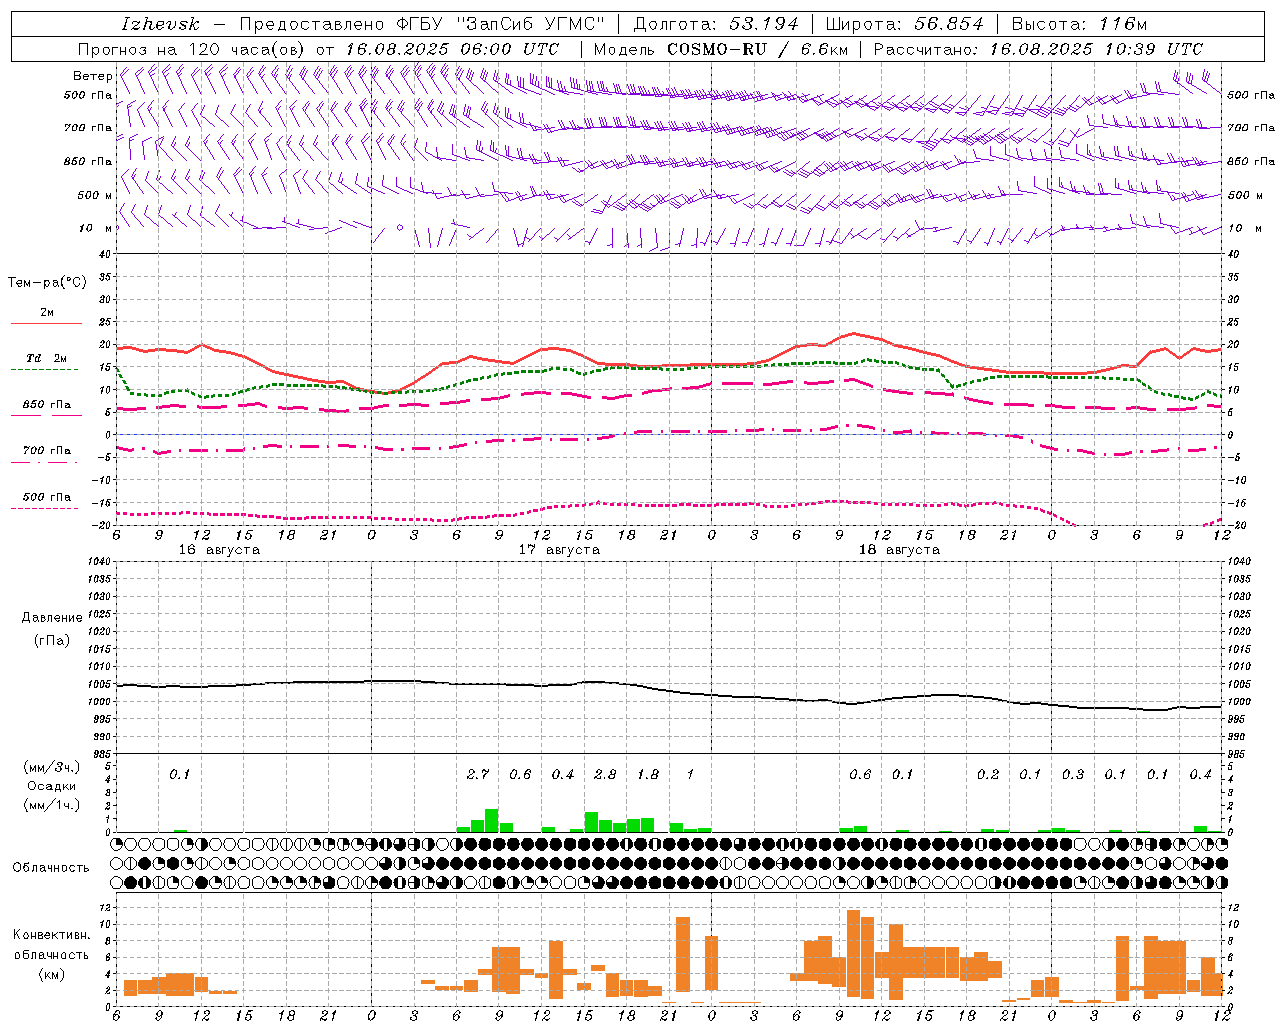Screen dimensions: 1280x1024
Task: Click the Давление pressure label
Action: click(x=51, y=618)
